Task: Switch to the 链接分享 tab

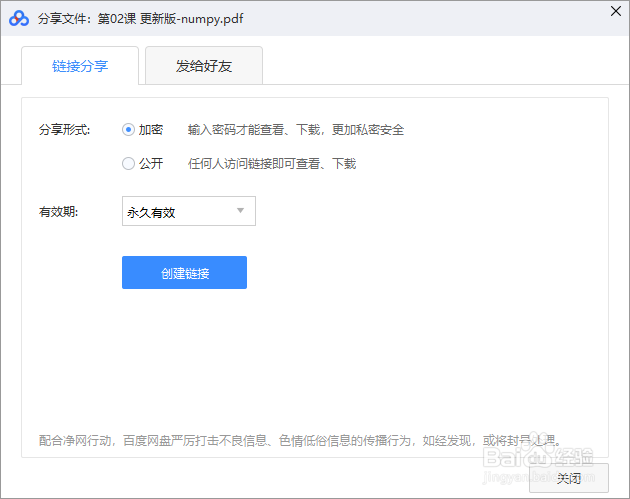Action: (80, 66)
